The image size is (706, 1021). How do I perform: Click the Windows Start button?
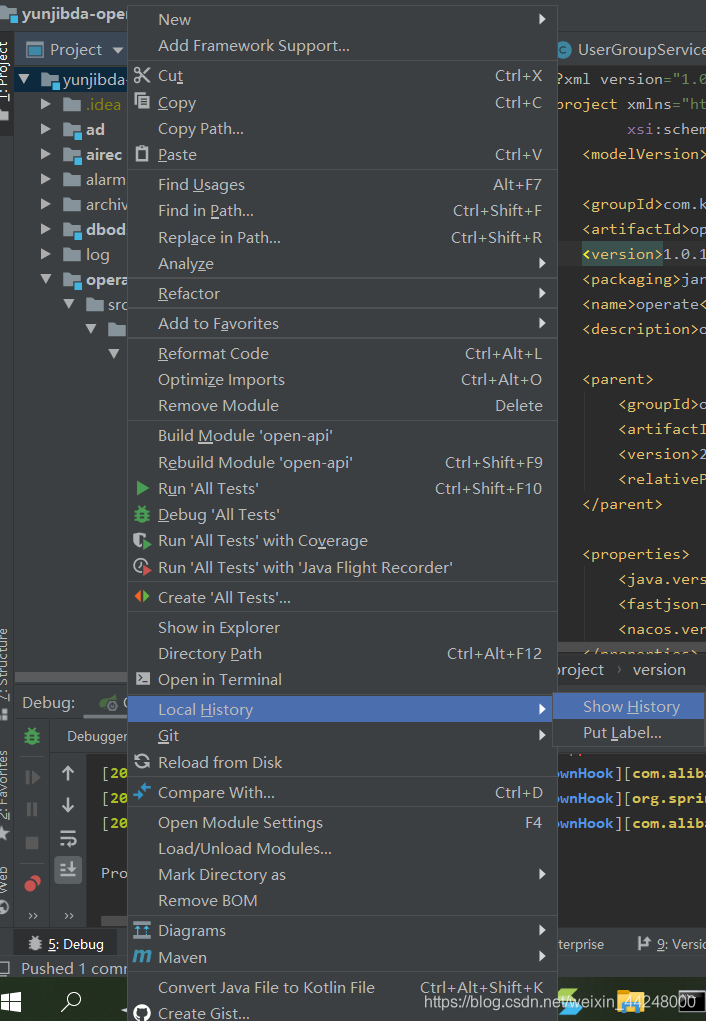10,1001
